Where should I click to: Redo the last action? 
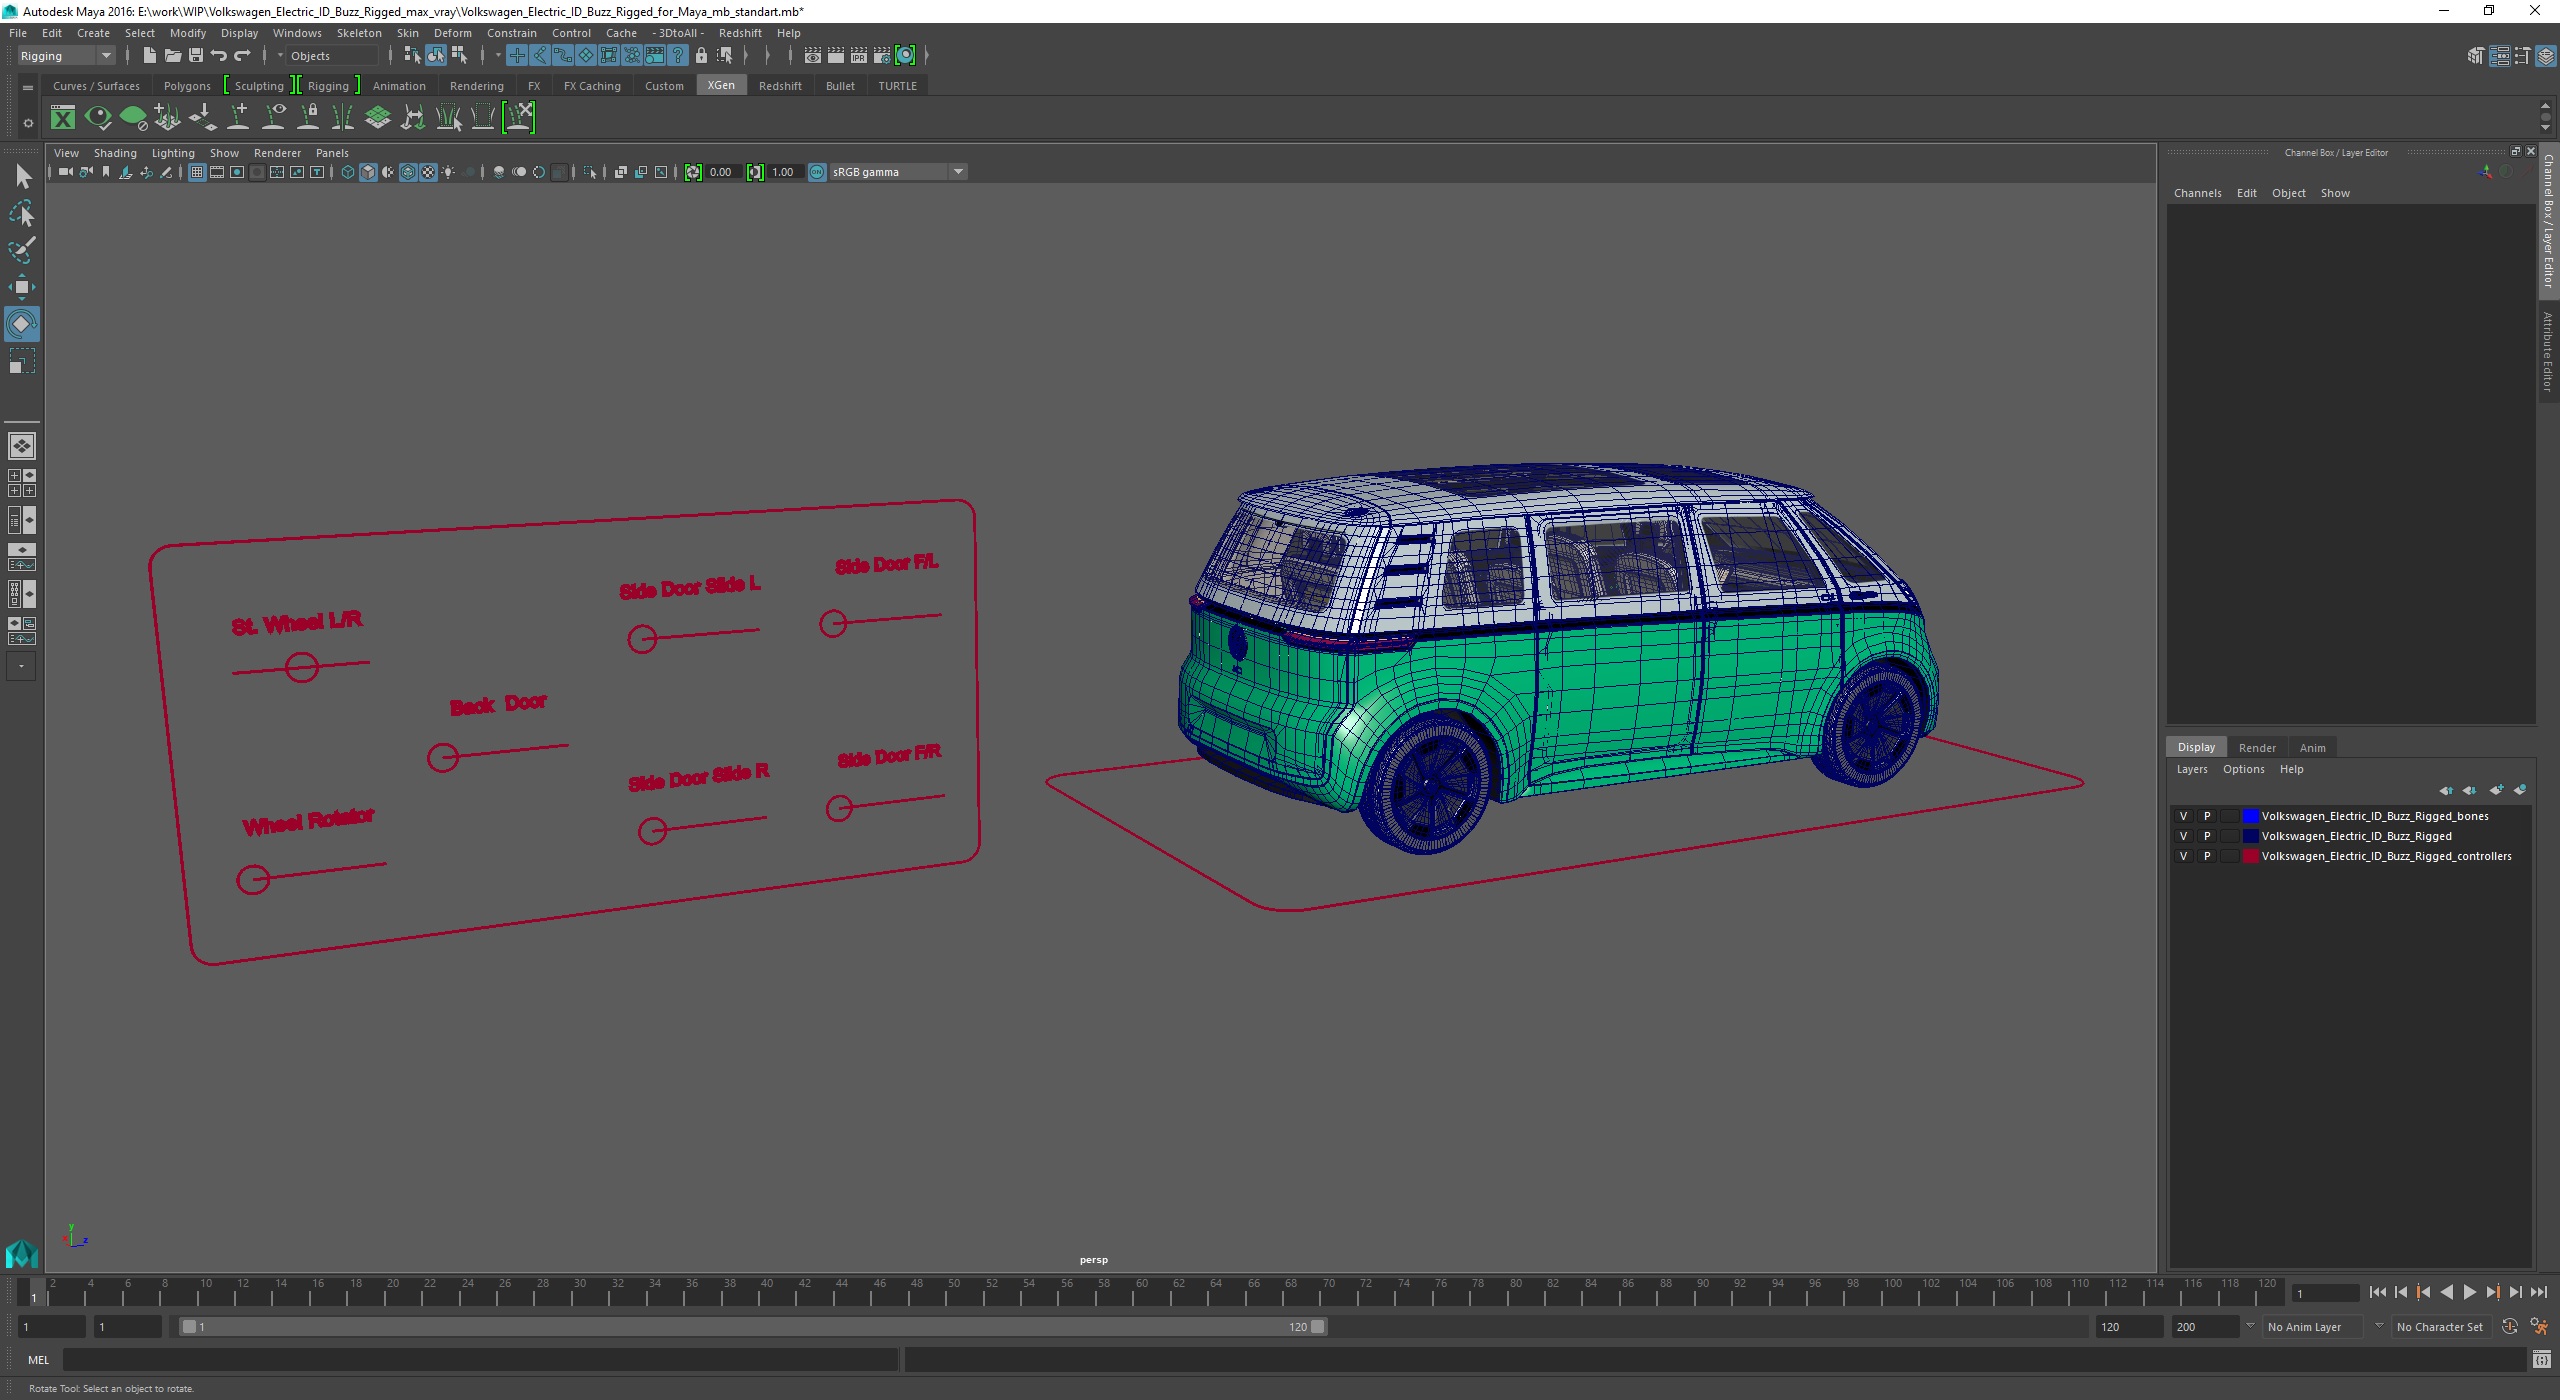[x=242, y=56]
